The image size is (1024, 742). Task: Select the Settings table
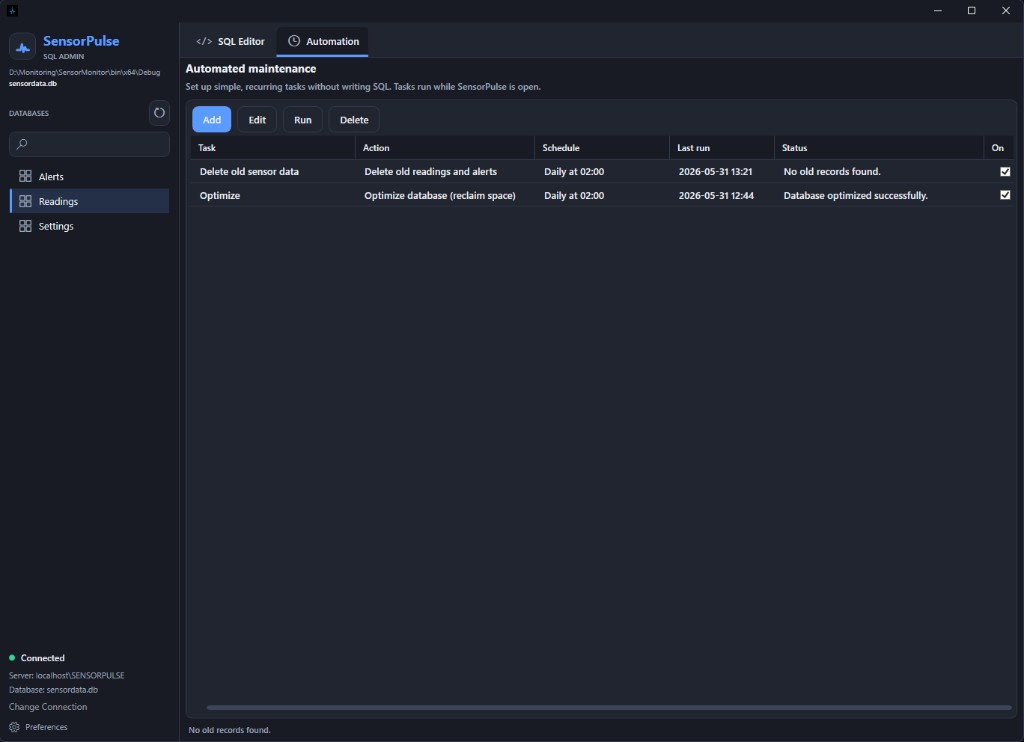click(x=89, y=226)
